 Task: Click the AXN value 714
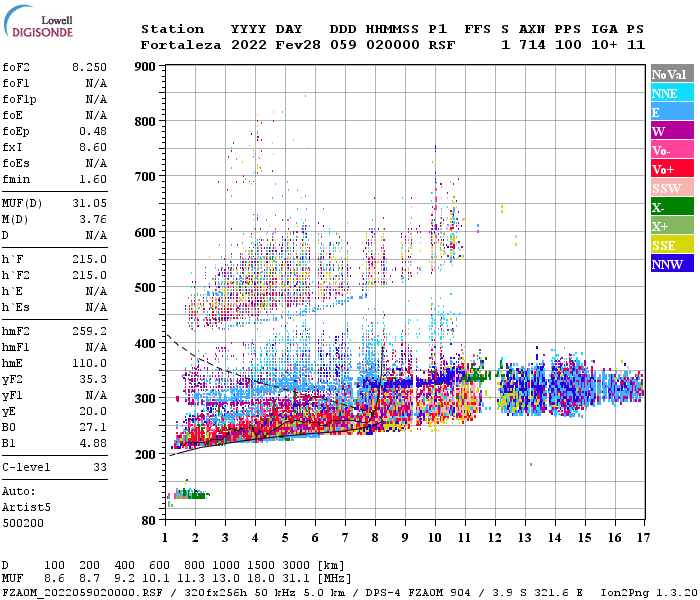(x=532, y=45)
